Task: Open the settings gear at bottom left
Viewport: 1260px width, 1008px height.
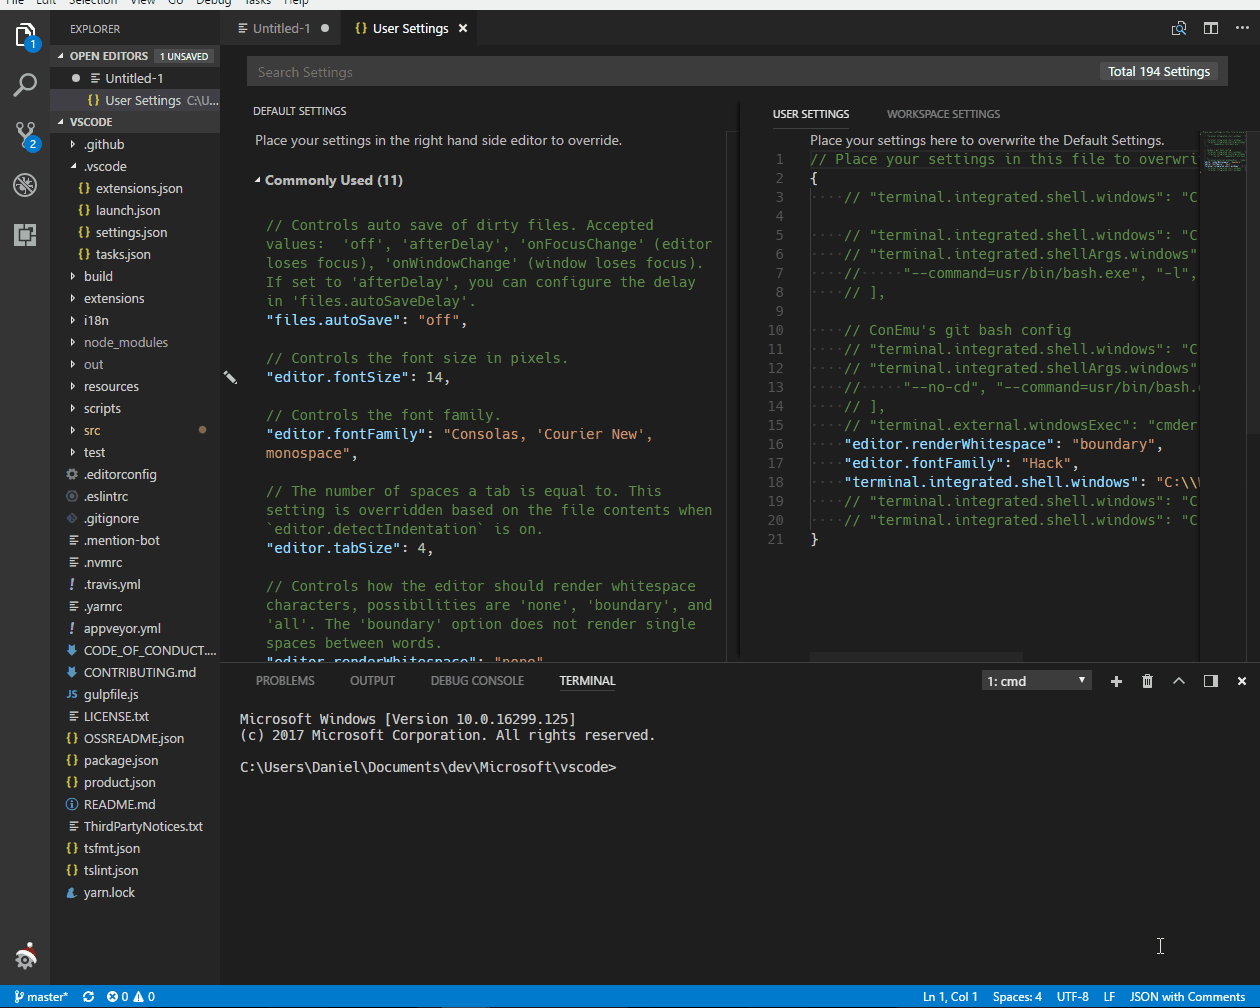Action: pos(25,957)
